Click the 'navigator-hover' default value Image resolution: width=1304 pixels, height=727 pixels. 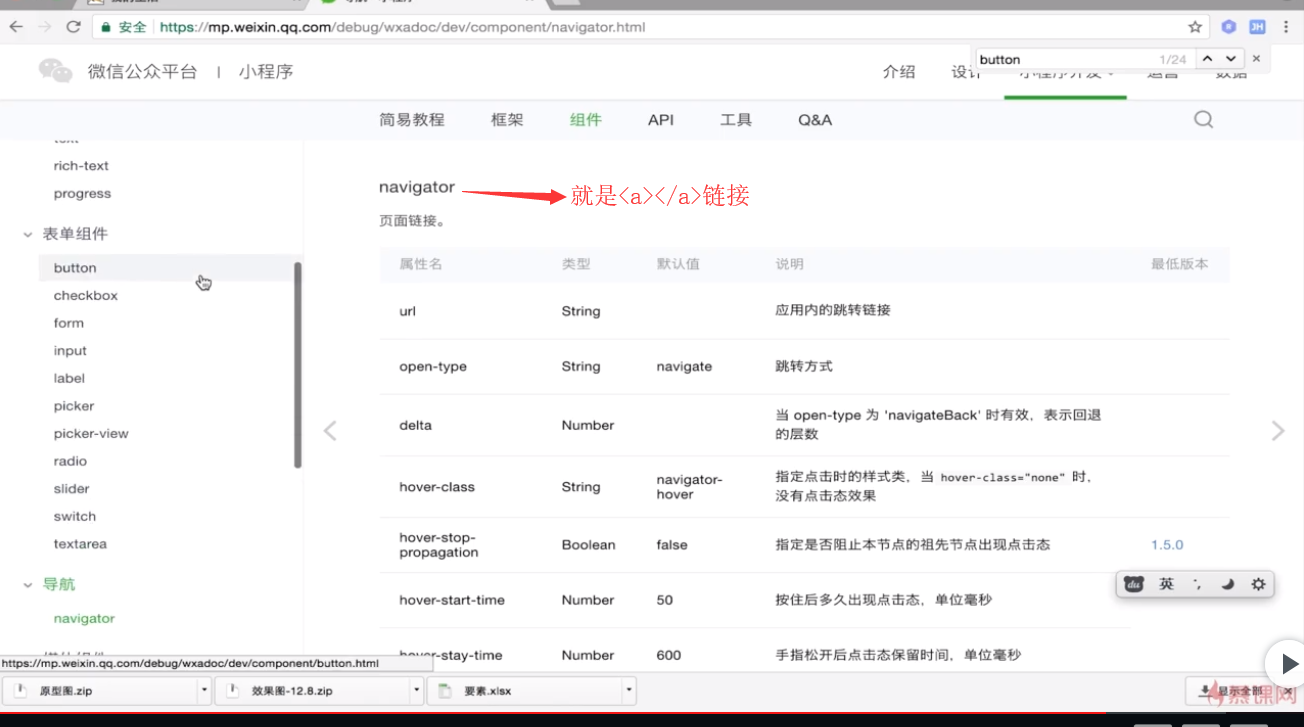coord(689,487)
